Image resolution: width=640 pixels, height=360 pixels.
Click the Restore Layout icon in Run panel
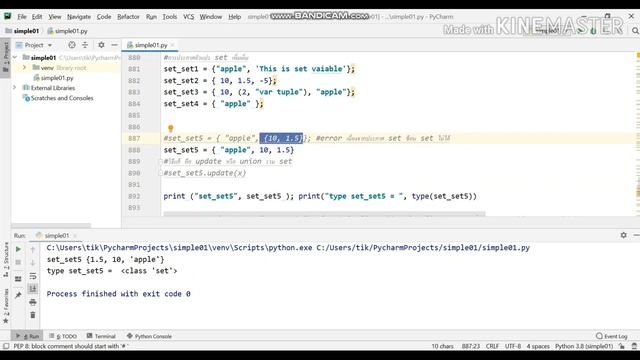(x=18, y=279)
